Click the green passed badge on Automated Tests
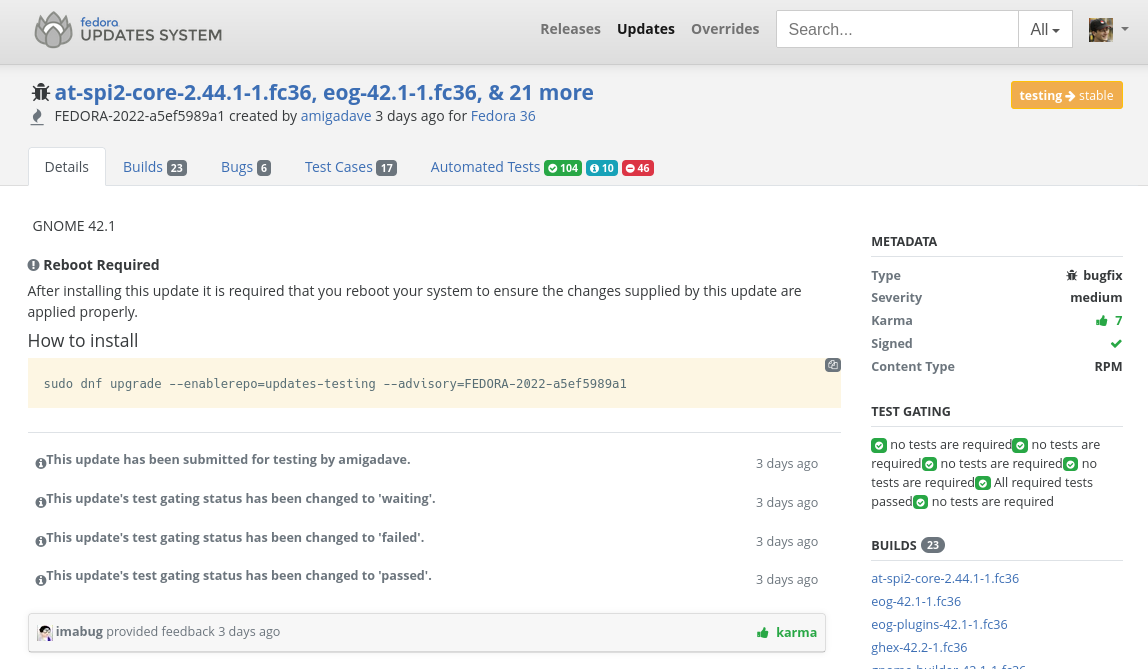This screenshot has width=1148, height=669. pos(562,167)
